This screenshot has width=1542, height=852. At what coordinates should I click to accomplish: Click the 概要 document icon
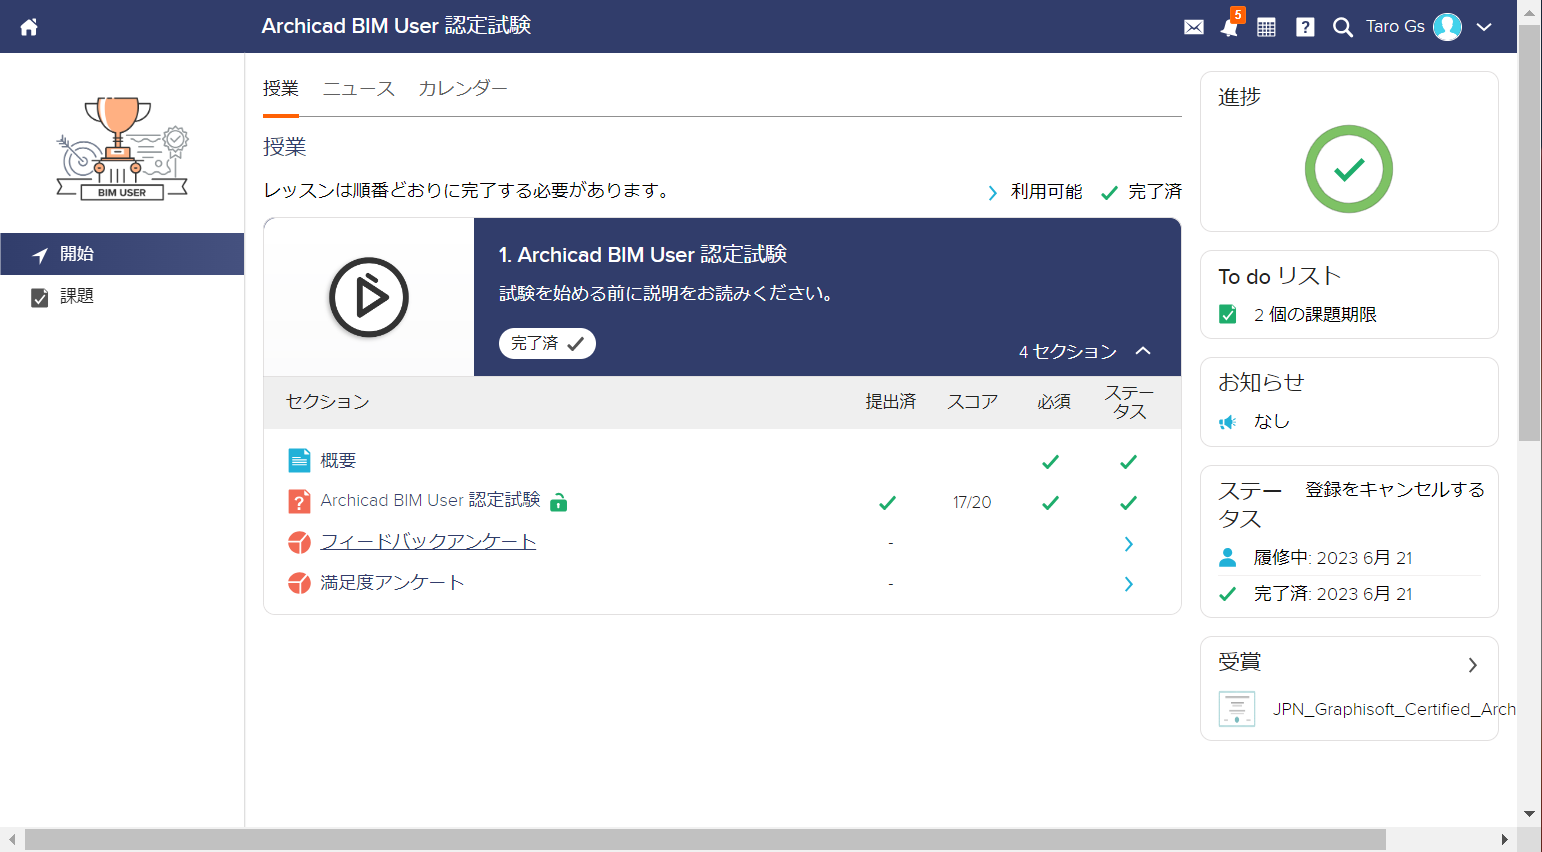tap(299, 460)
